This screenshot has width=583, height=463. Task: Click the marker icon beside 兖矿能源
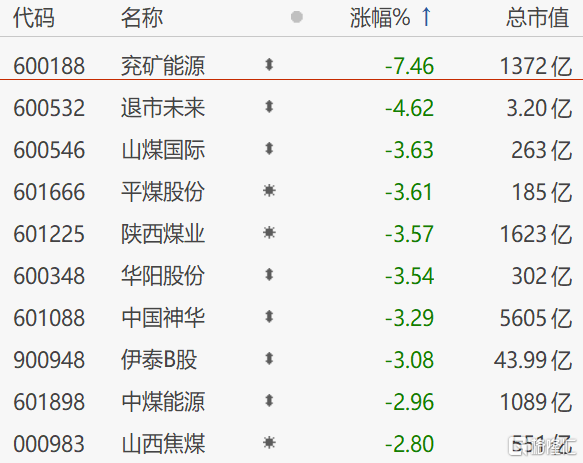(269, 65)
